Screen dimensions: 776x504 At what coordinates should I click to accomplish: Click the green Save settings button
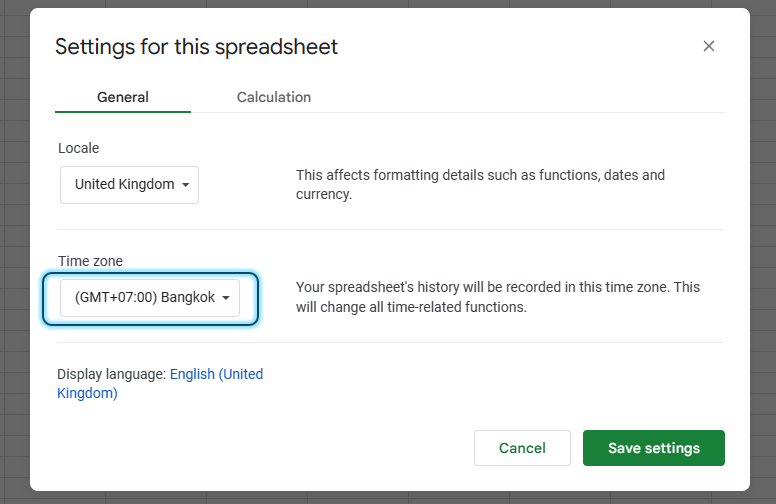(653, 448)
